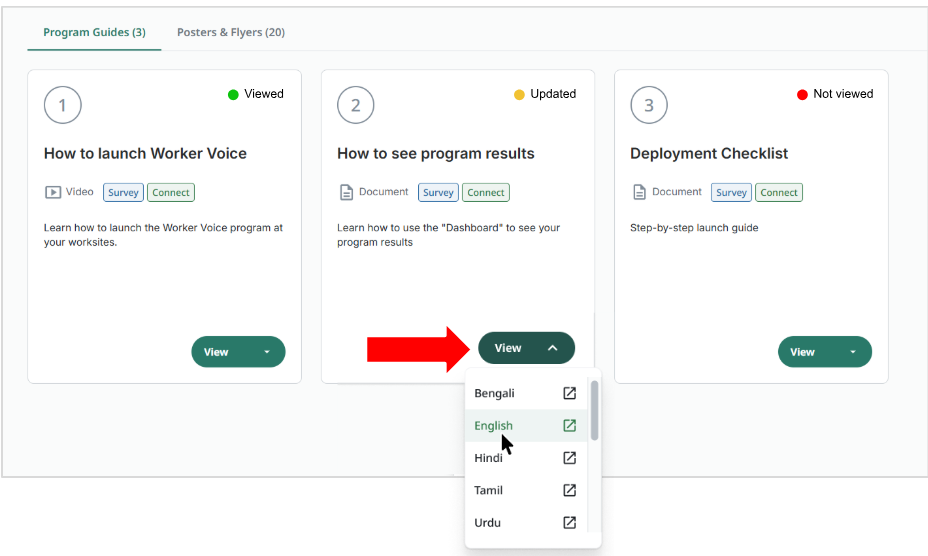Open Tamil external link icon

[x=569, y=490]
